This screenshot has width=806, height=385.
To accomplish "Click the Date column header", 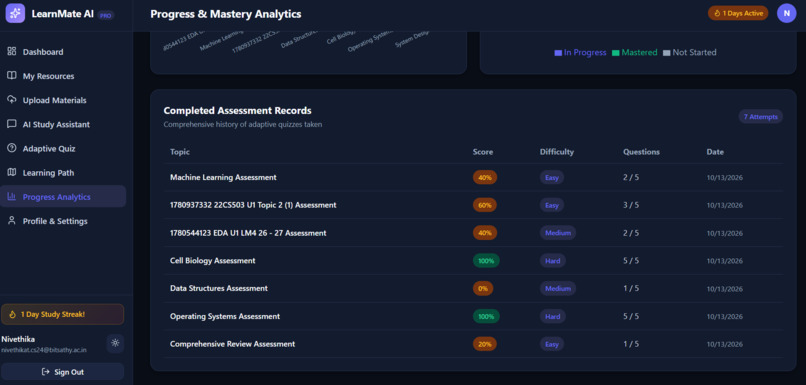I will [x=715, y=152].
